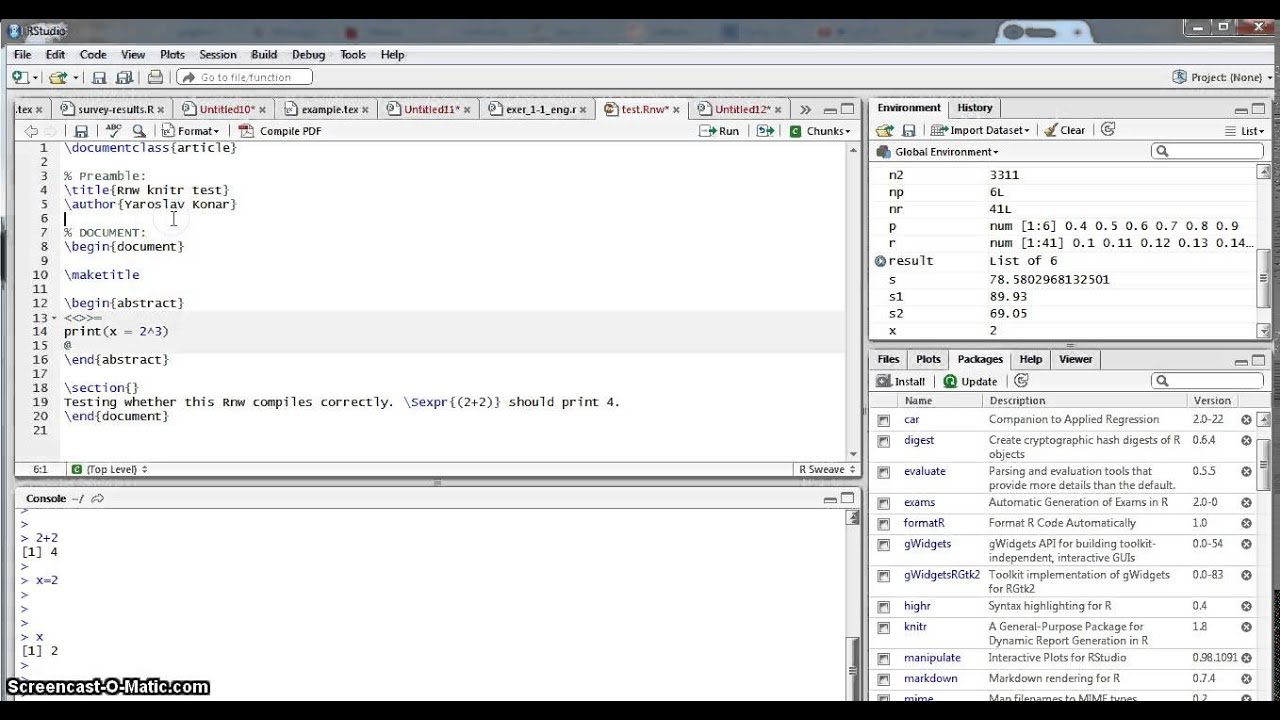Check the formatR package box

coord(884,524)
